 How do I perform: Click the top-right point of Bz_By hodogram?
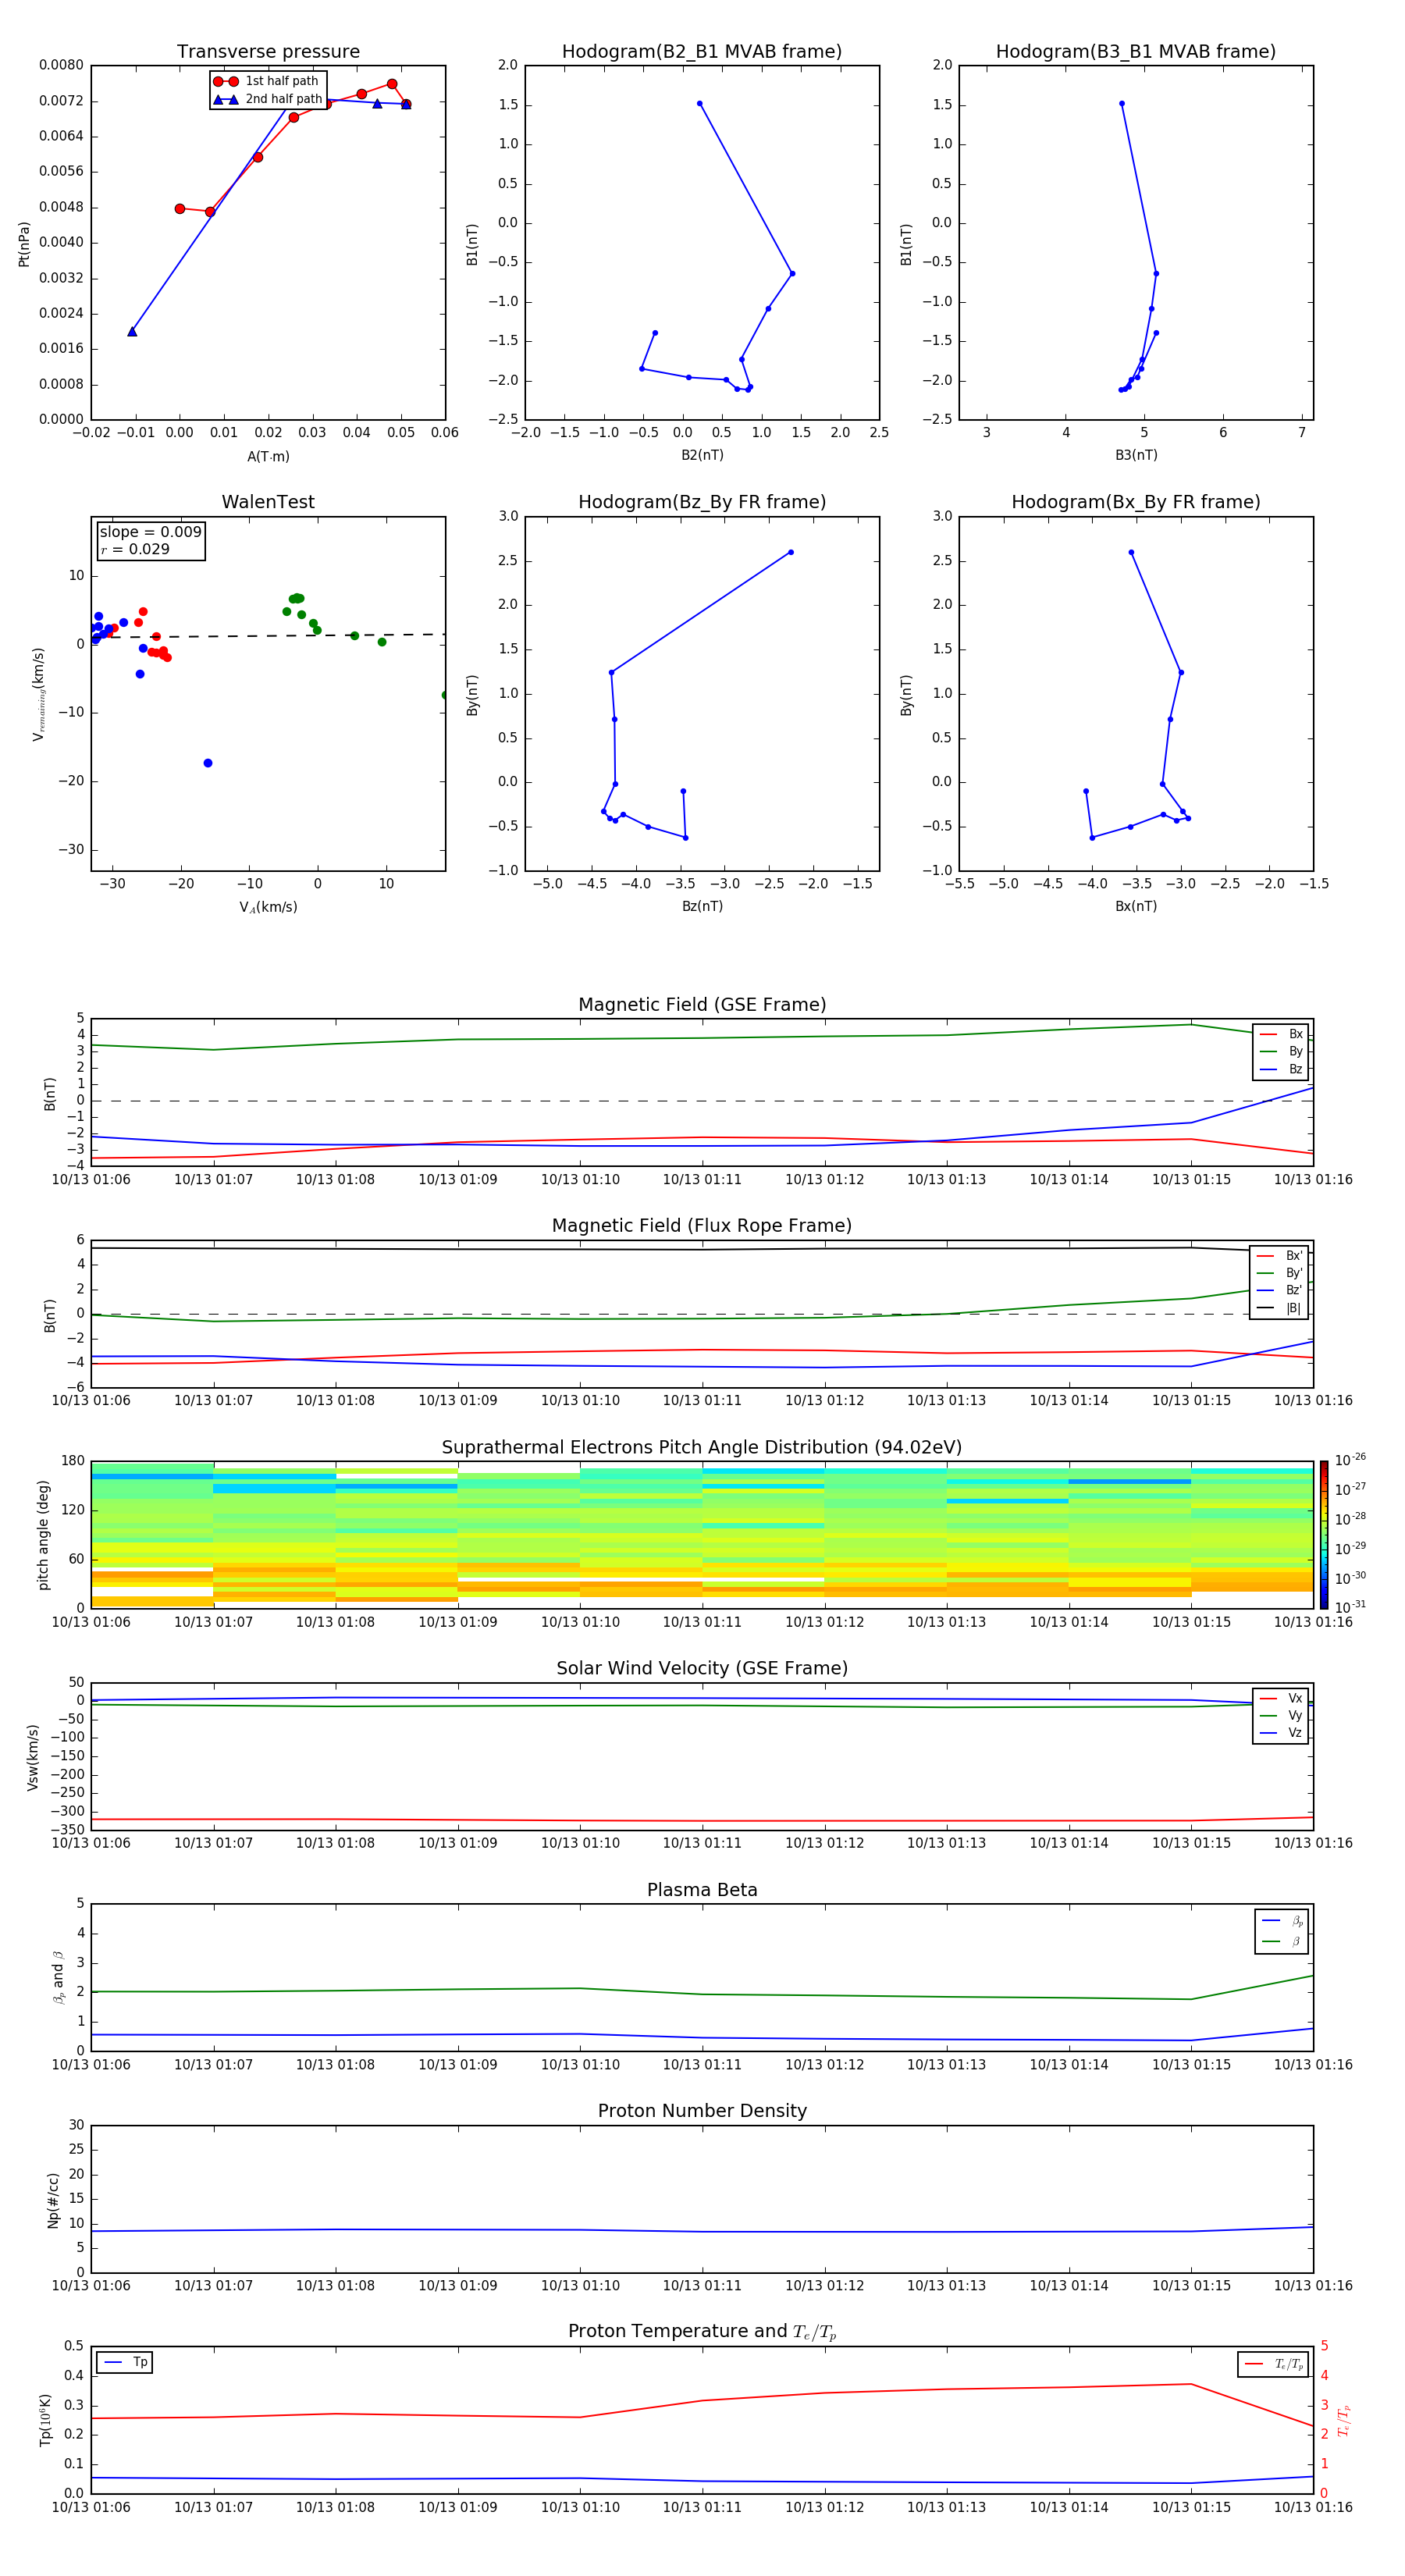(791, 552)
